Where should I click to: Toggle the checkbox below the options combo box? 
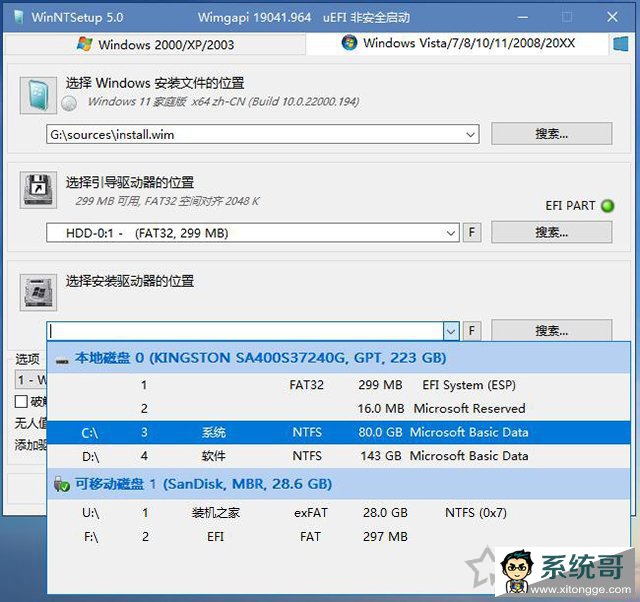tap(21, 402)
